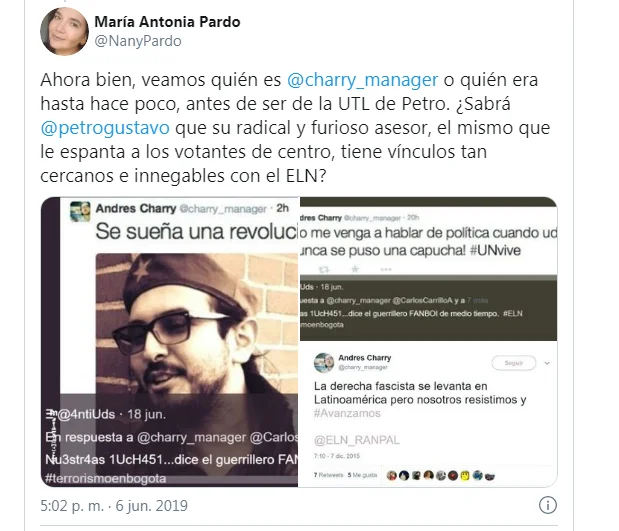619x531 pixels.
Task: Click the María Antonia Pardo display name
Action: click(167, 22)
